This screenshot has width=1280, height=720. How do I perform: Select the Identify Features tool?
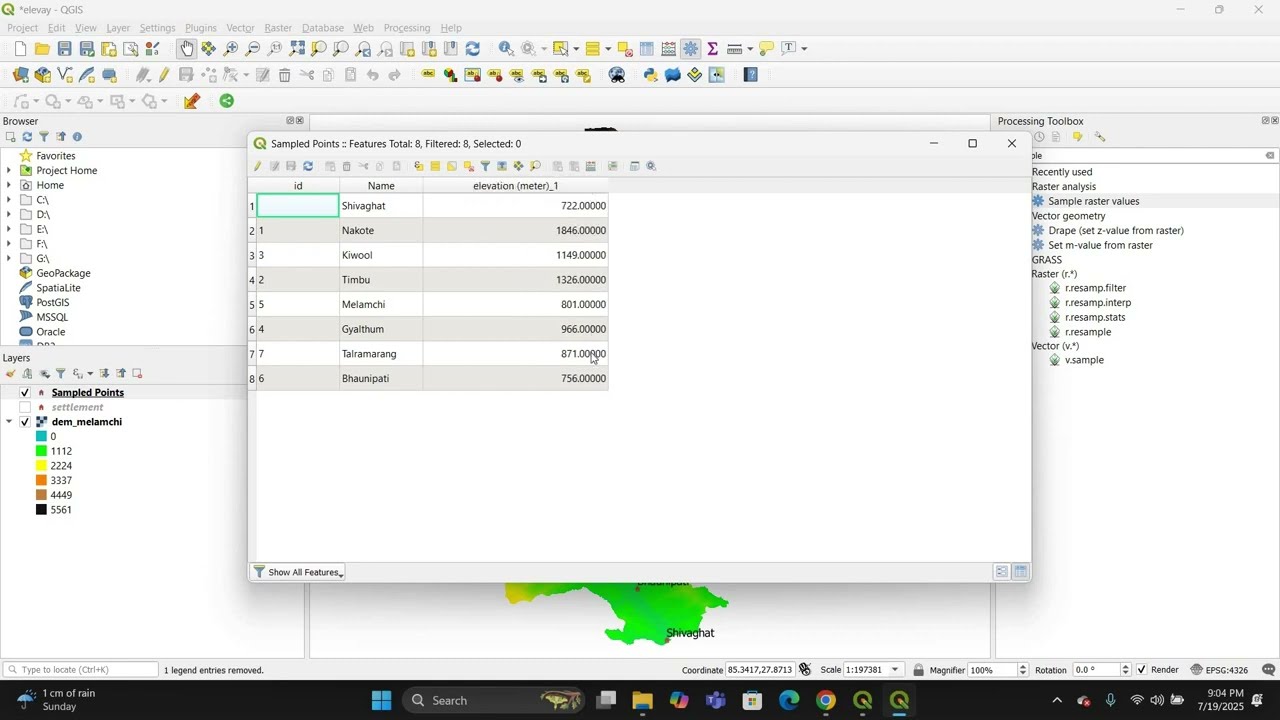[506, 48]
